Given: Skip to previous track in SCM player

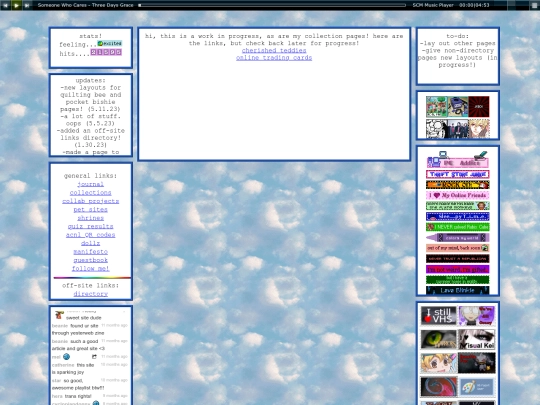Looking at the screenshot, I should (x=5, y=5).
